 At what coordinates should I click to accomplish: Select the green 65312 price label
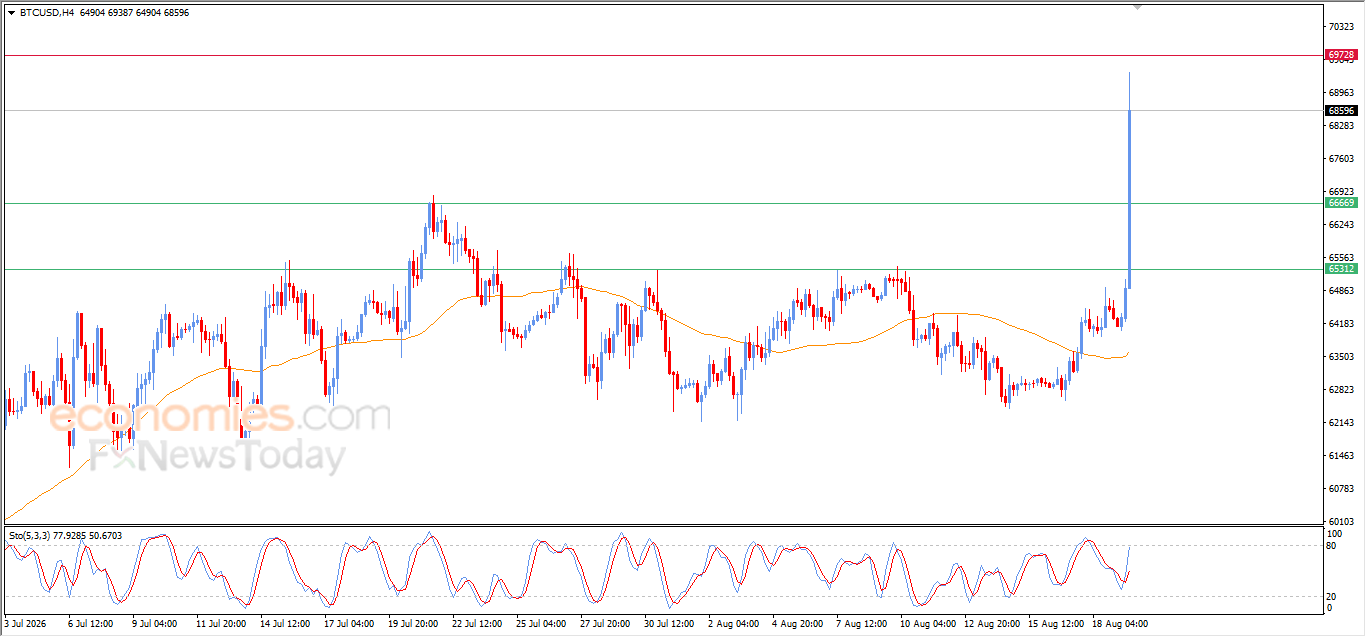(1341, 269)
